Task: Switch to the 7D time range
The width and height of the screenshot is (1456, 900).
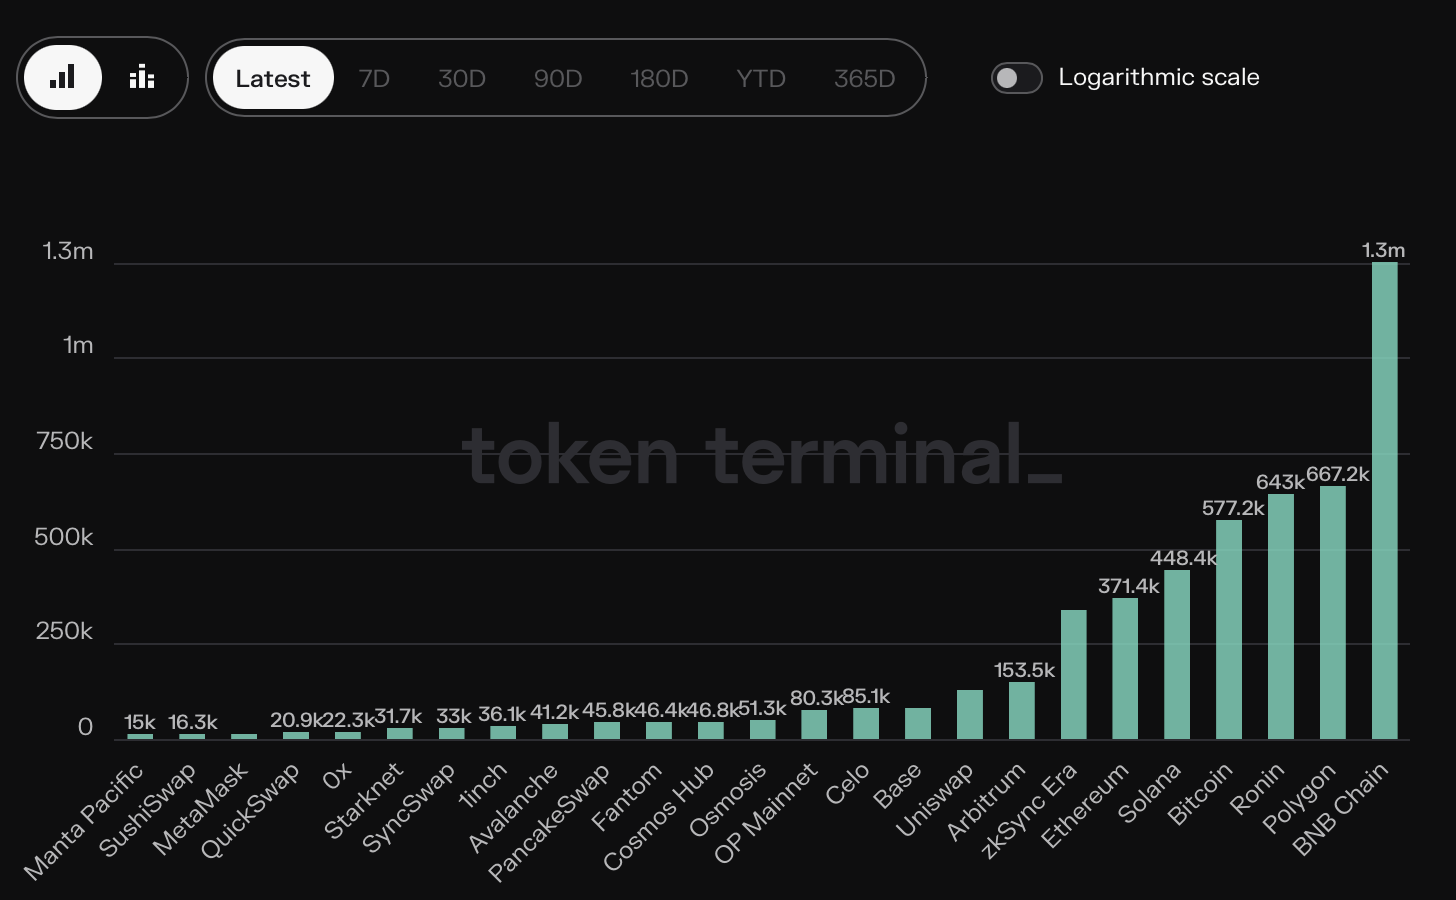Action: click(374, 78)
